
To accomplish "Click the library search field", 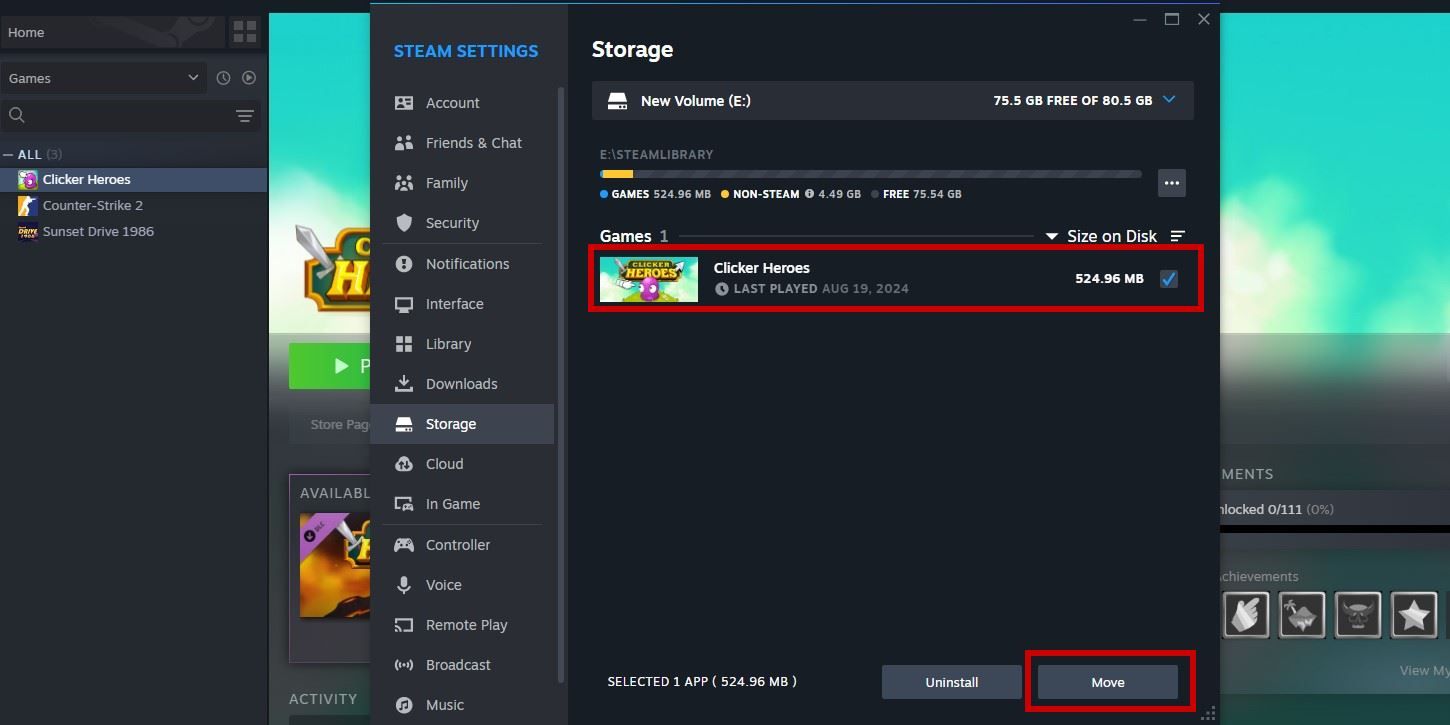I will click(116, 116).
